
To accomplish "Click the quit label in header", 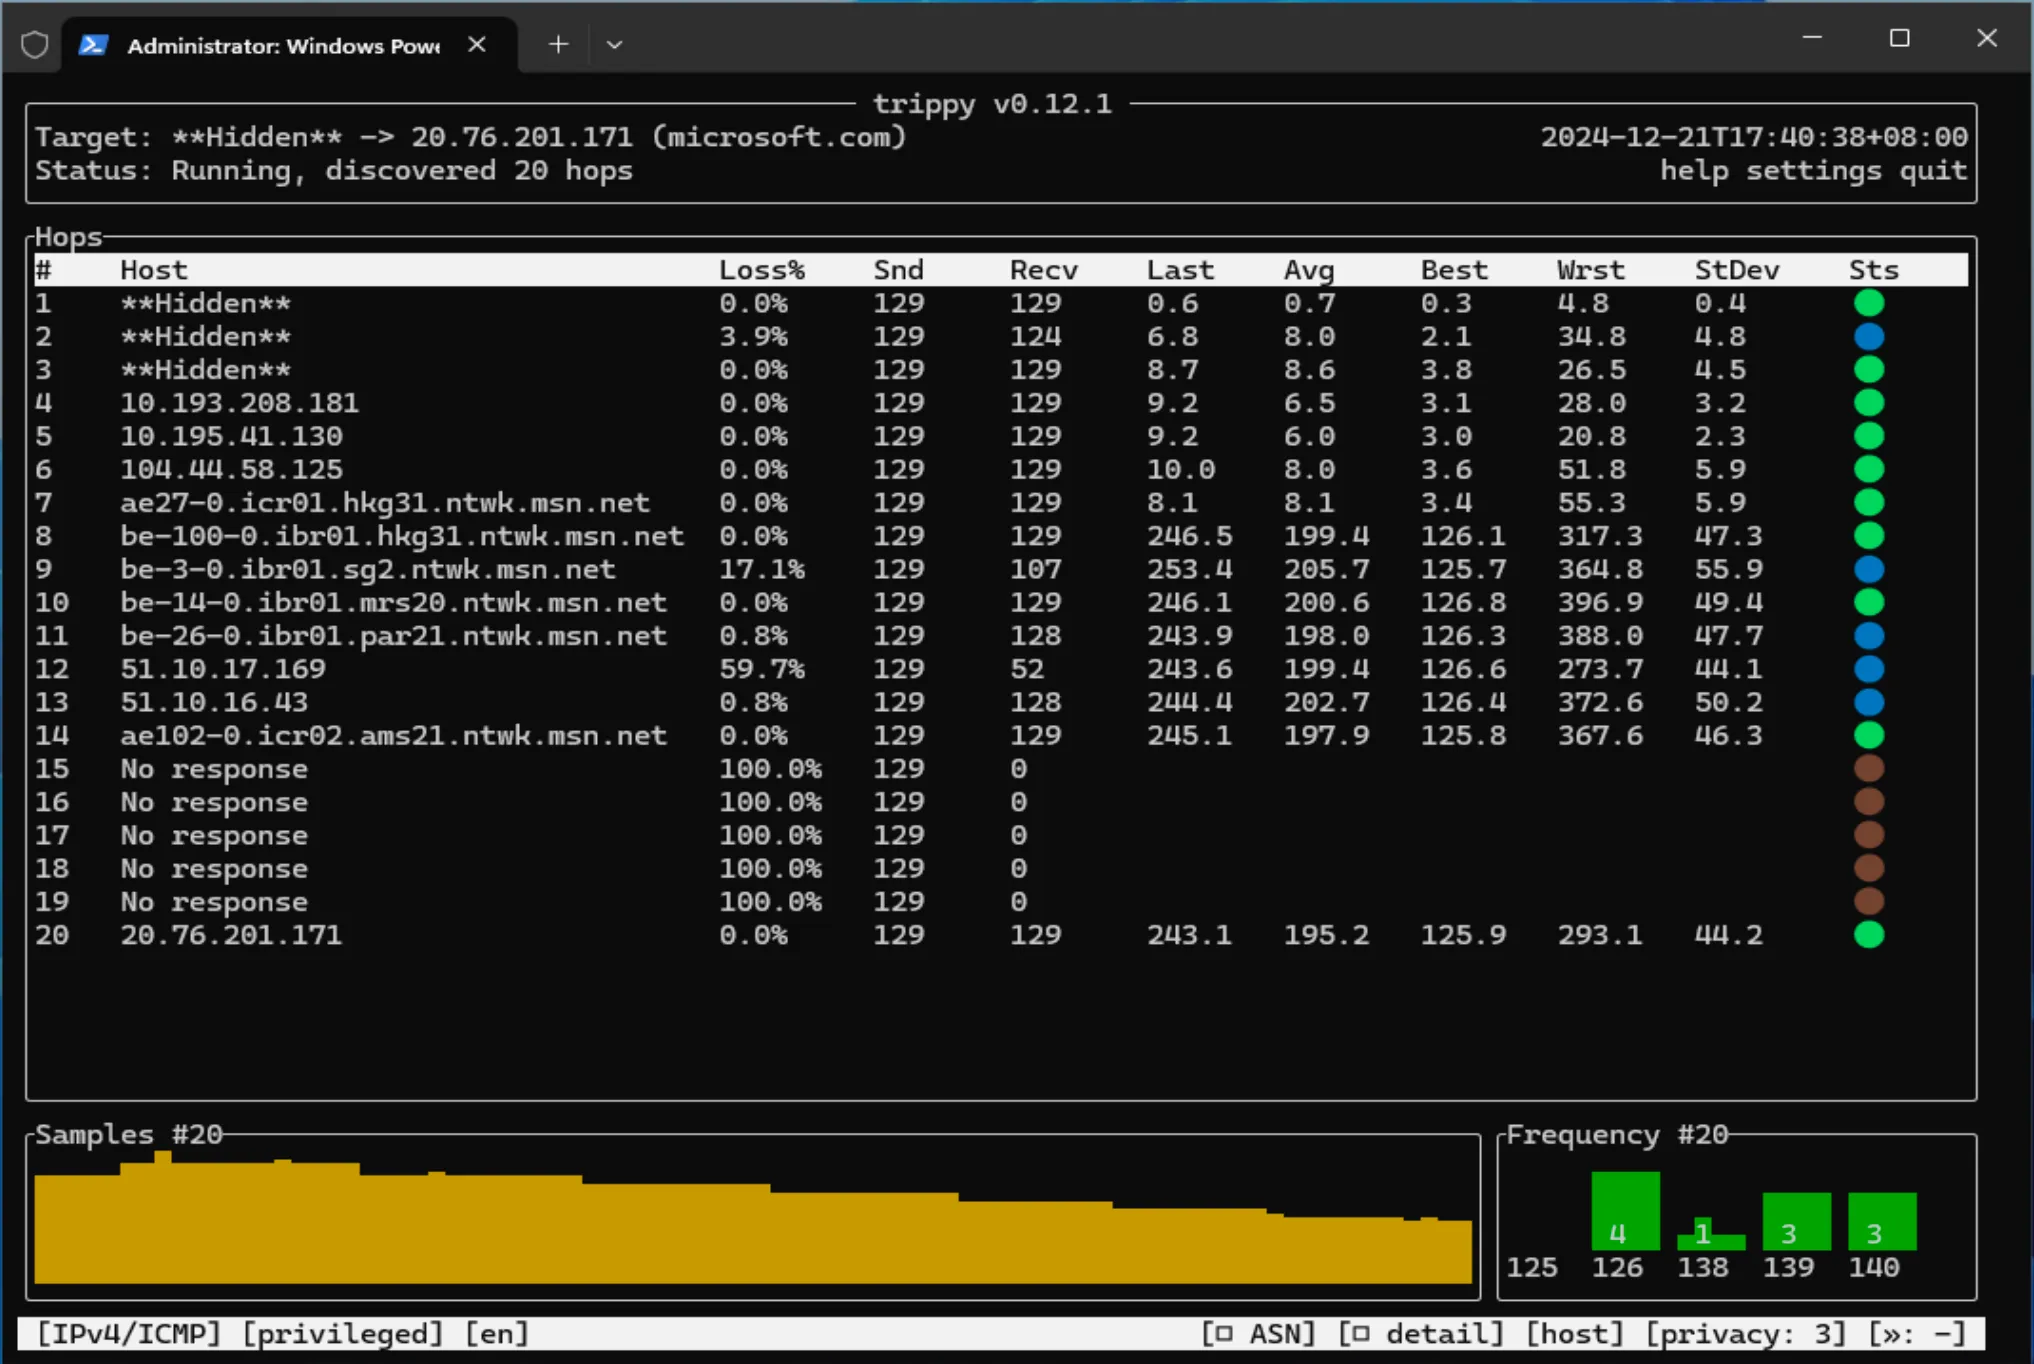I will click(x=1933, y=170).
